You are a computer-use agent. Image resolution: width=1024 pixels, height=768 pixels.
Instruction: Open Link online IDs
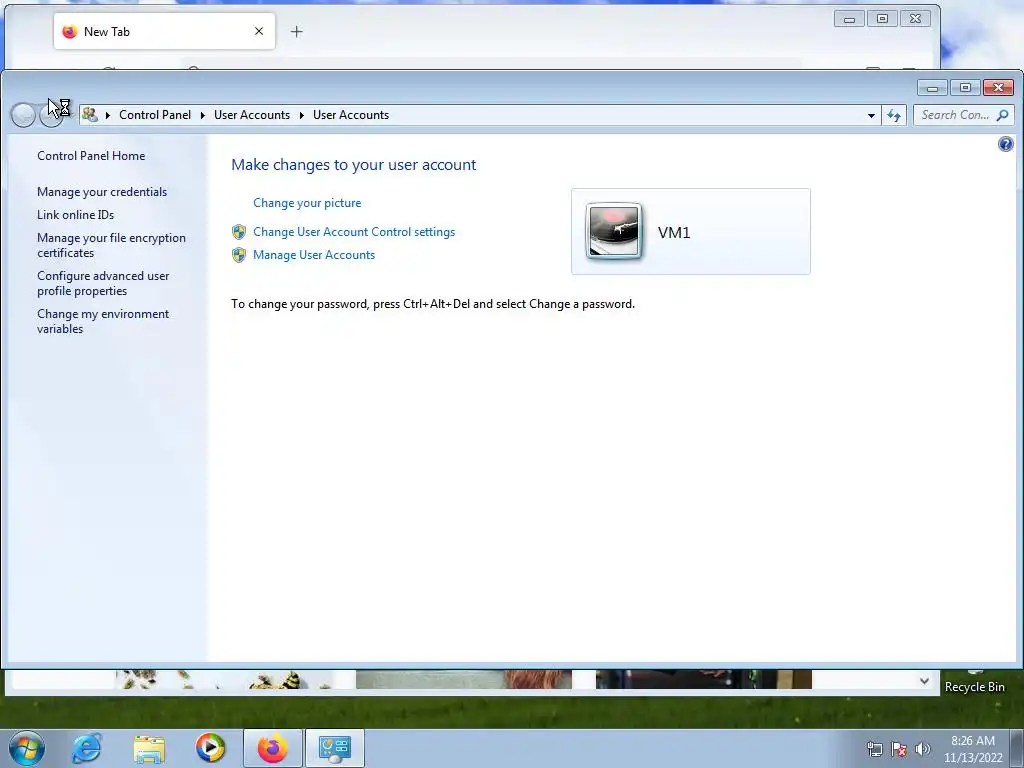click(75, 214)
